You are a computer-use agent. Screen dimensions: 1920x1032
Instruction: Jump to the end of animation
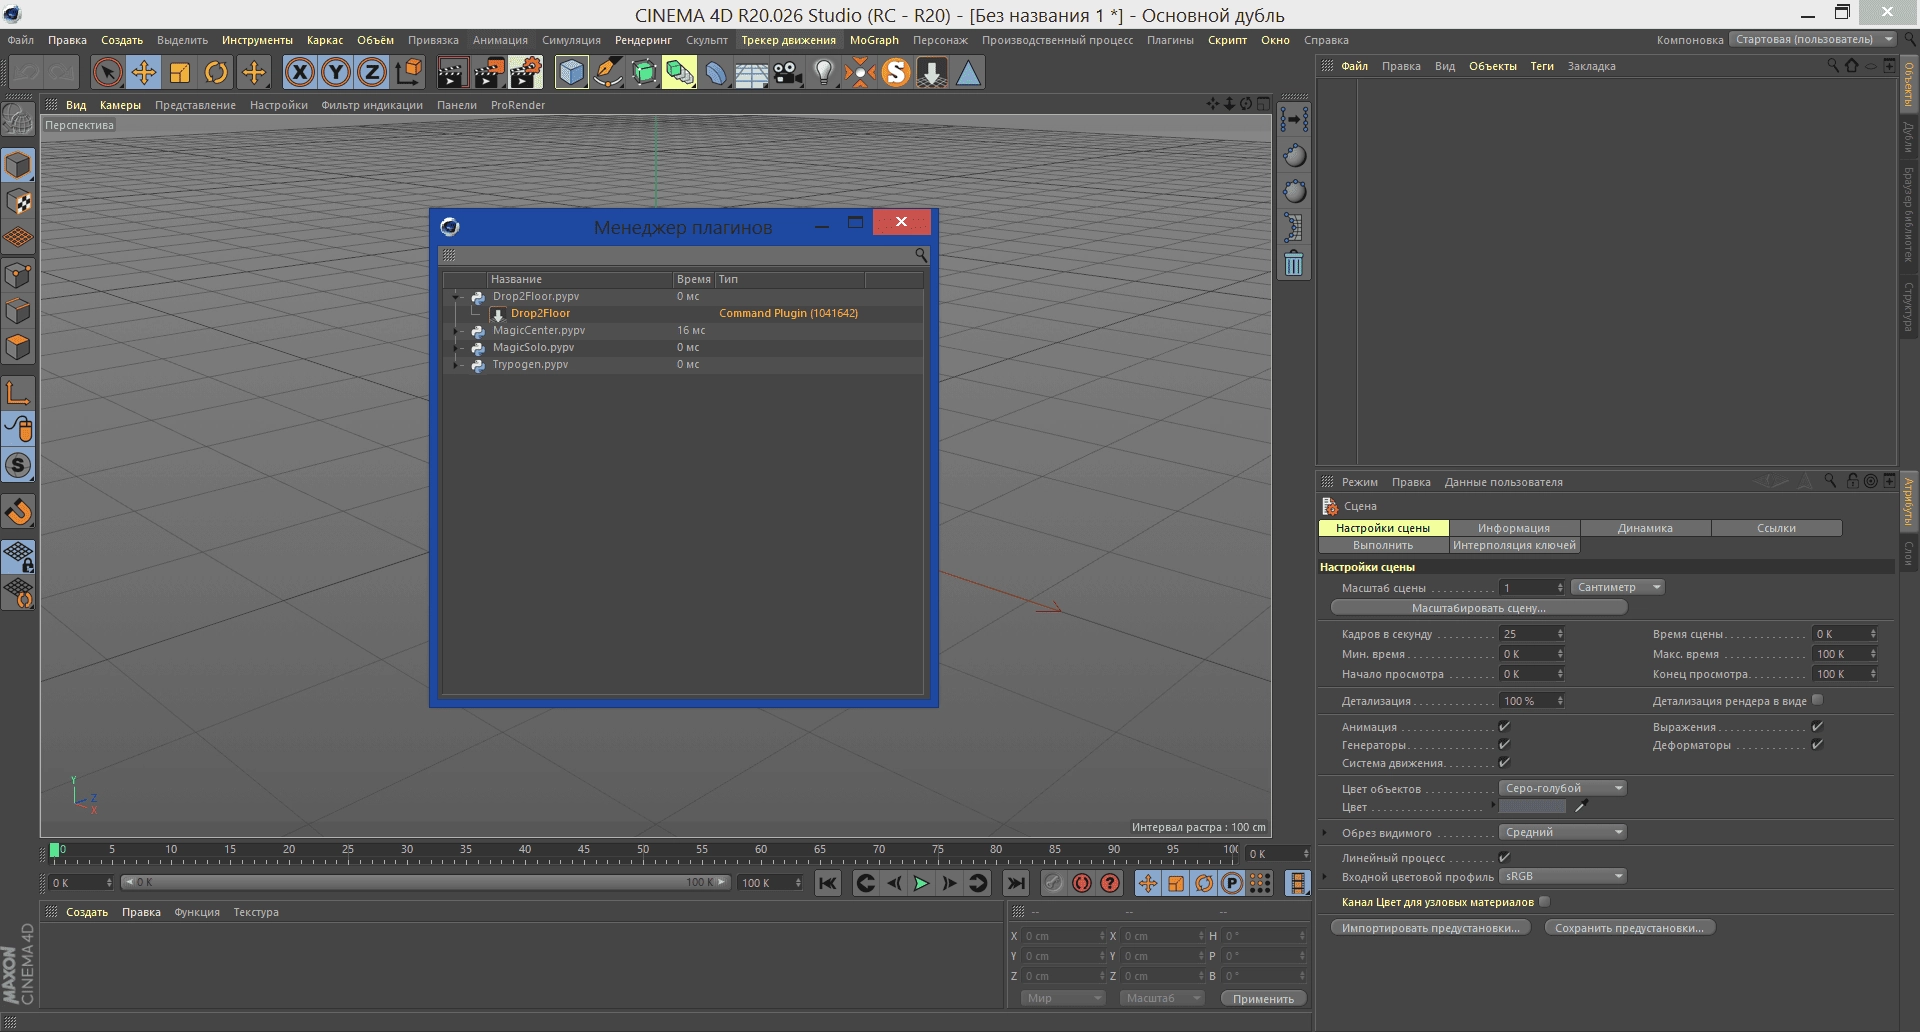point(1016,883)
